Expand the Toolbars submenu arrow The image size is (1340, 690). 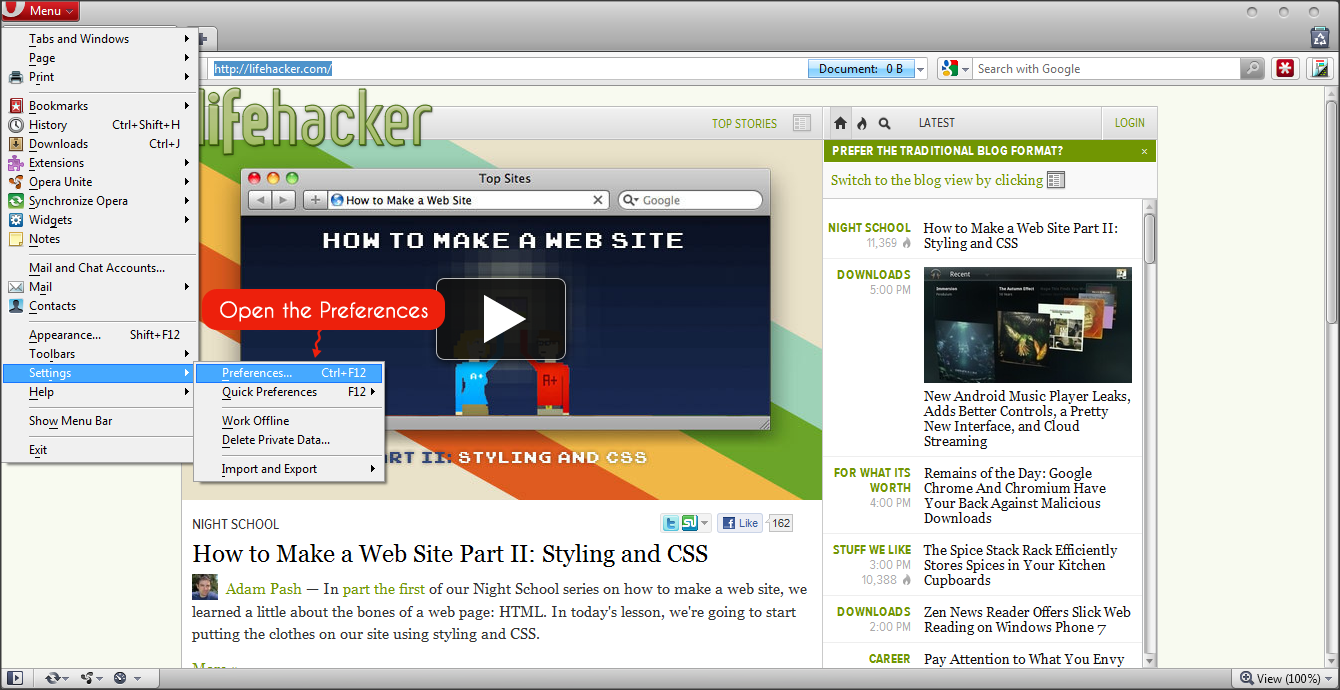pyautogui.click(x=187, y=354)
